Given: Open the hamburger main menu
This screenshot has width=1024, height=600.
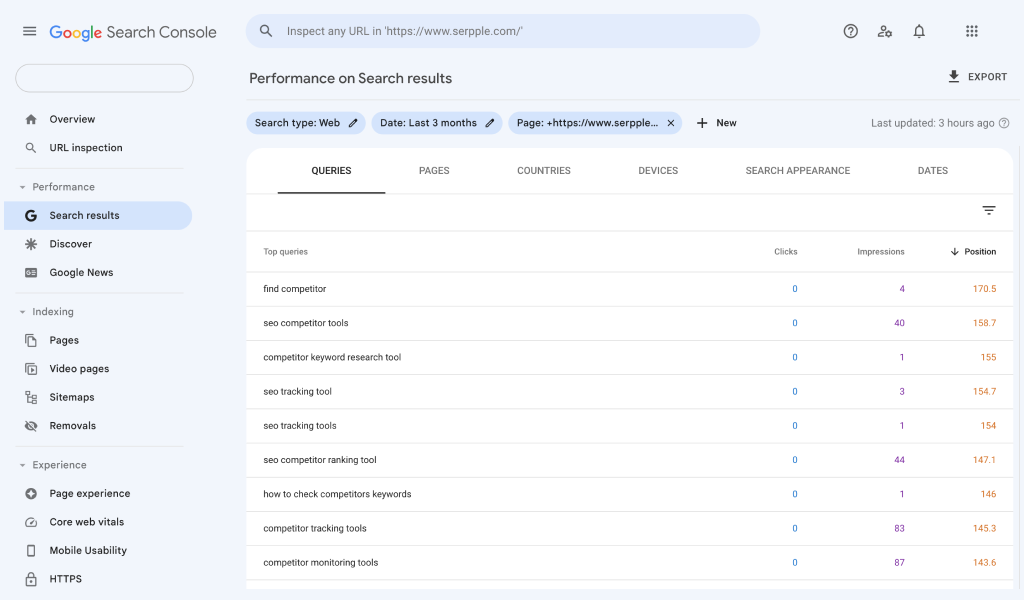Looking at the screenshot, I should pos(29,31).
